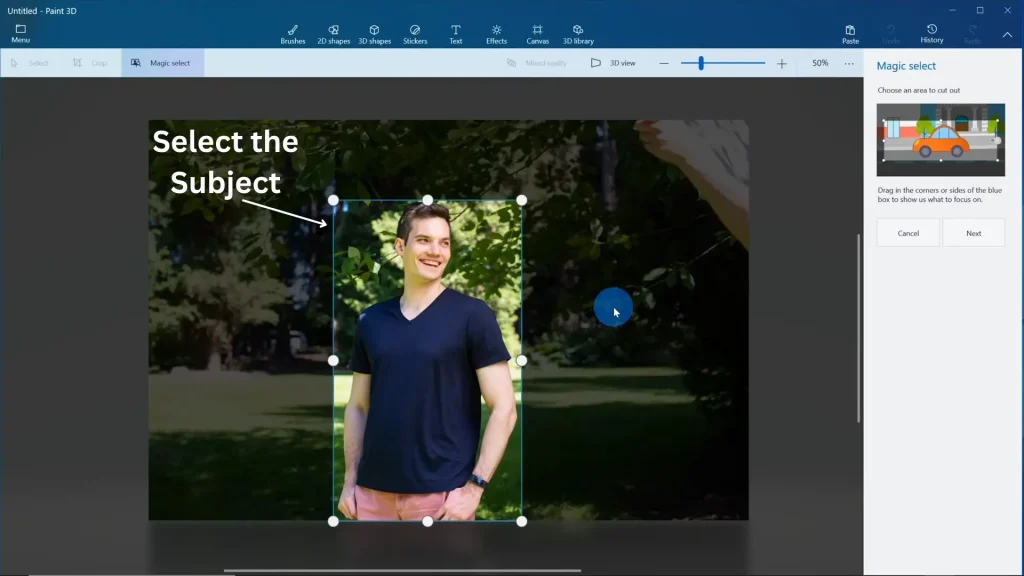Click the Cancel button
Viewport: 1024px width, 576px height.
908,233
